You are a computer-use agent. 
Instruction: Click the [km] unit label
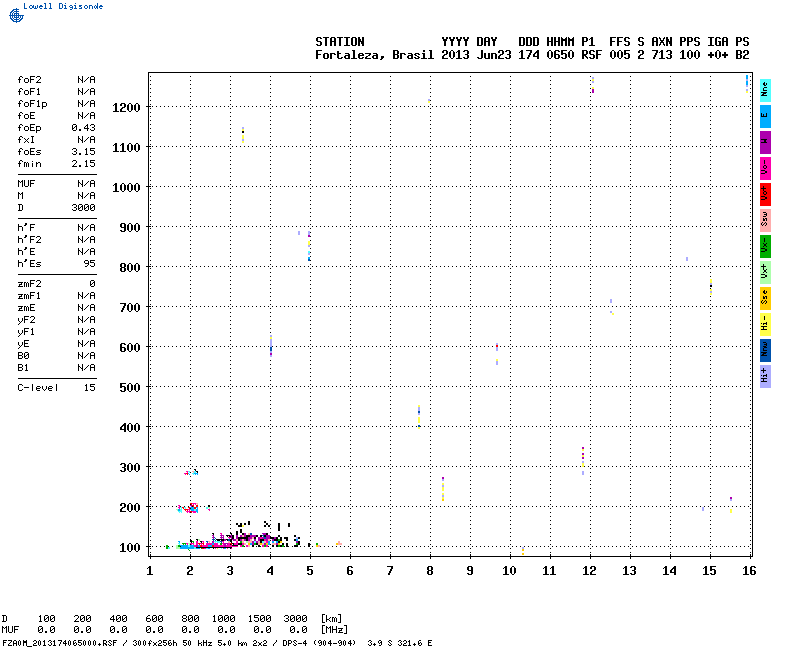point(331,619)
